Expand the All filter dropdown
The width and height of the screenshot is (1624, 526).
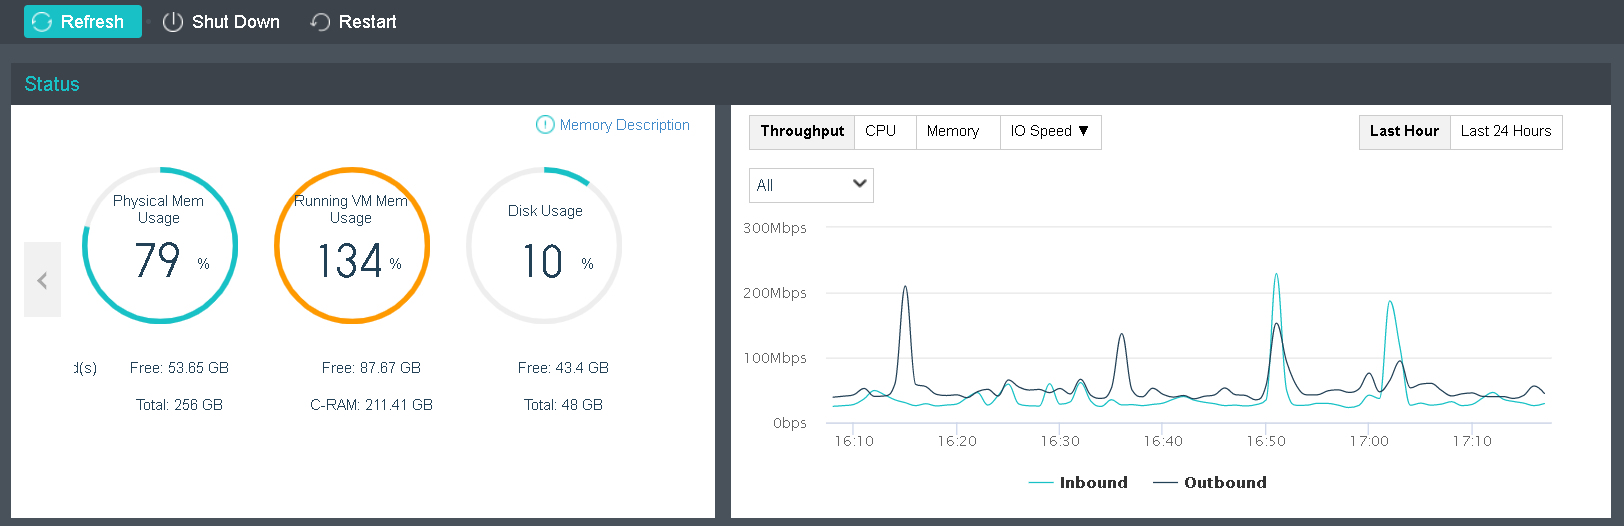[811, 185]
